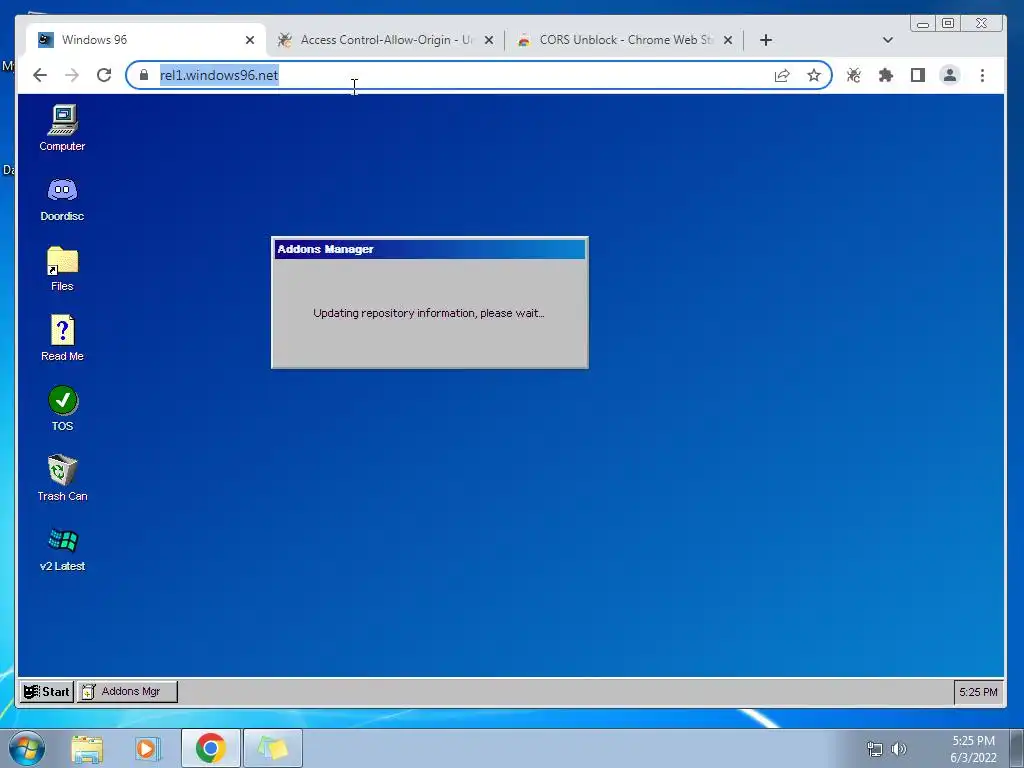Switch to CORS Unblock Chrome Web Store tab
Viewport: 1024px width, 768px height.
[x=625, y=40]
